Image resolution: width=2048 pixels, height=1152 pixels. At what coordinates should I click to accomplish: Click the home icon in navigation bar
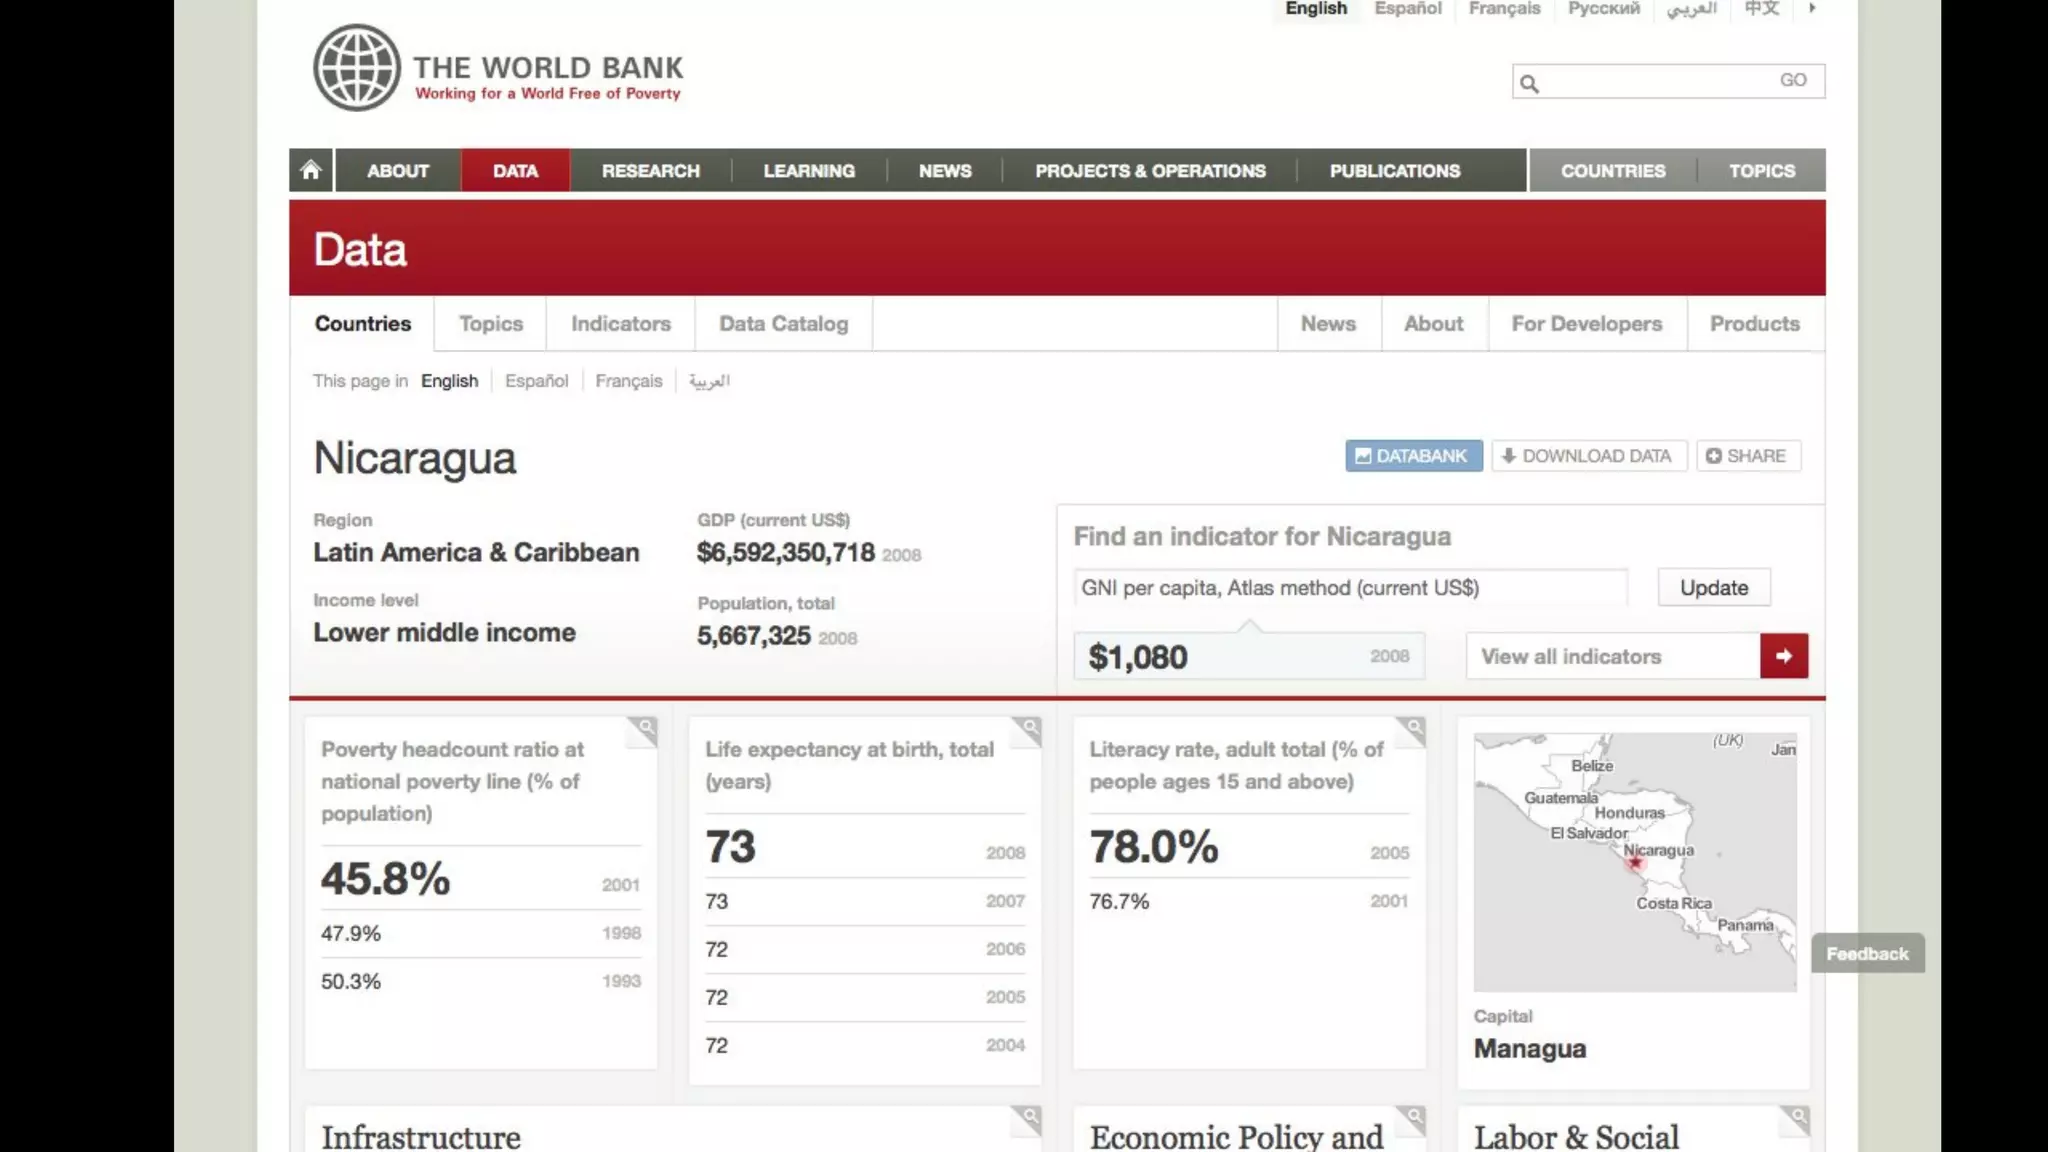pos(311,170)
